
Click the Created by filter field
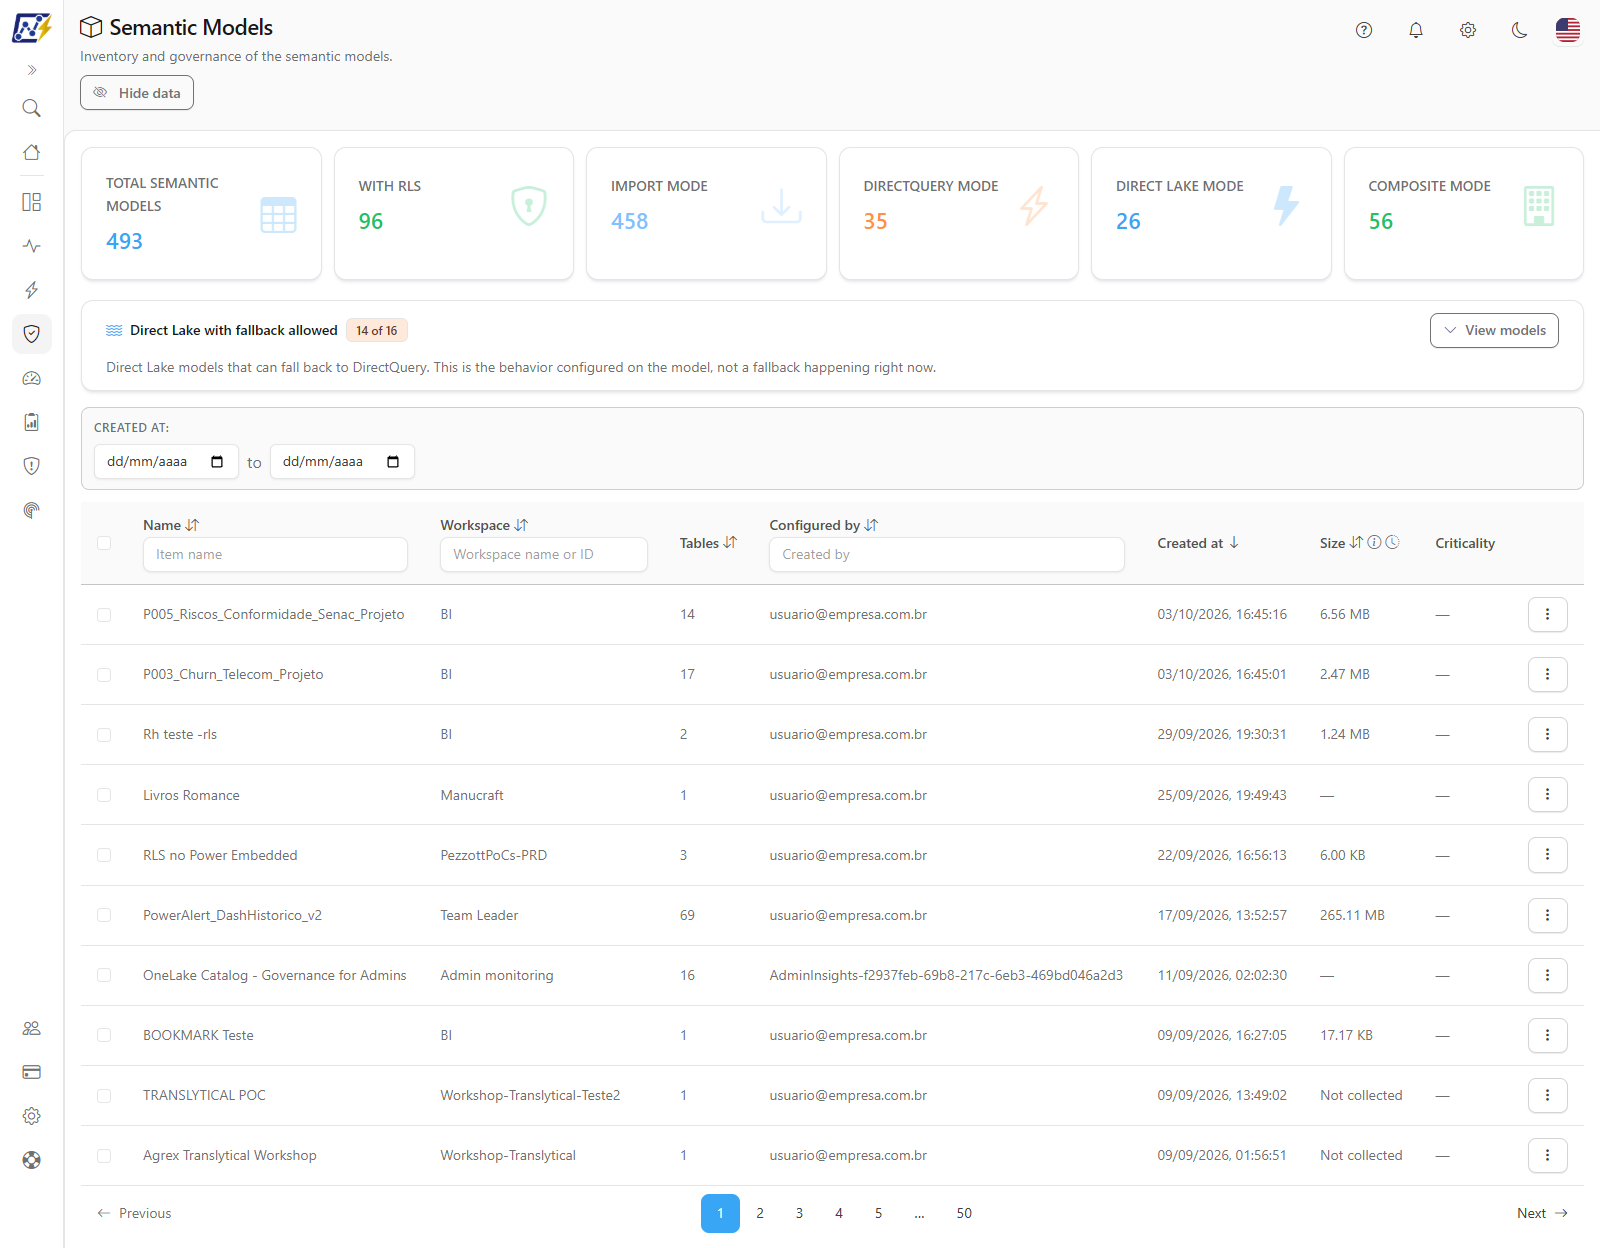[x=947, y=555]
